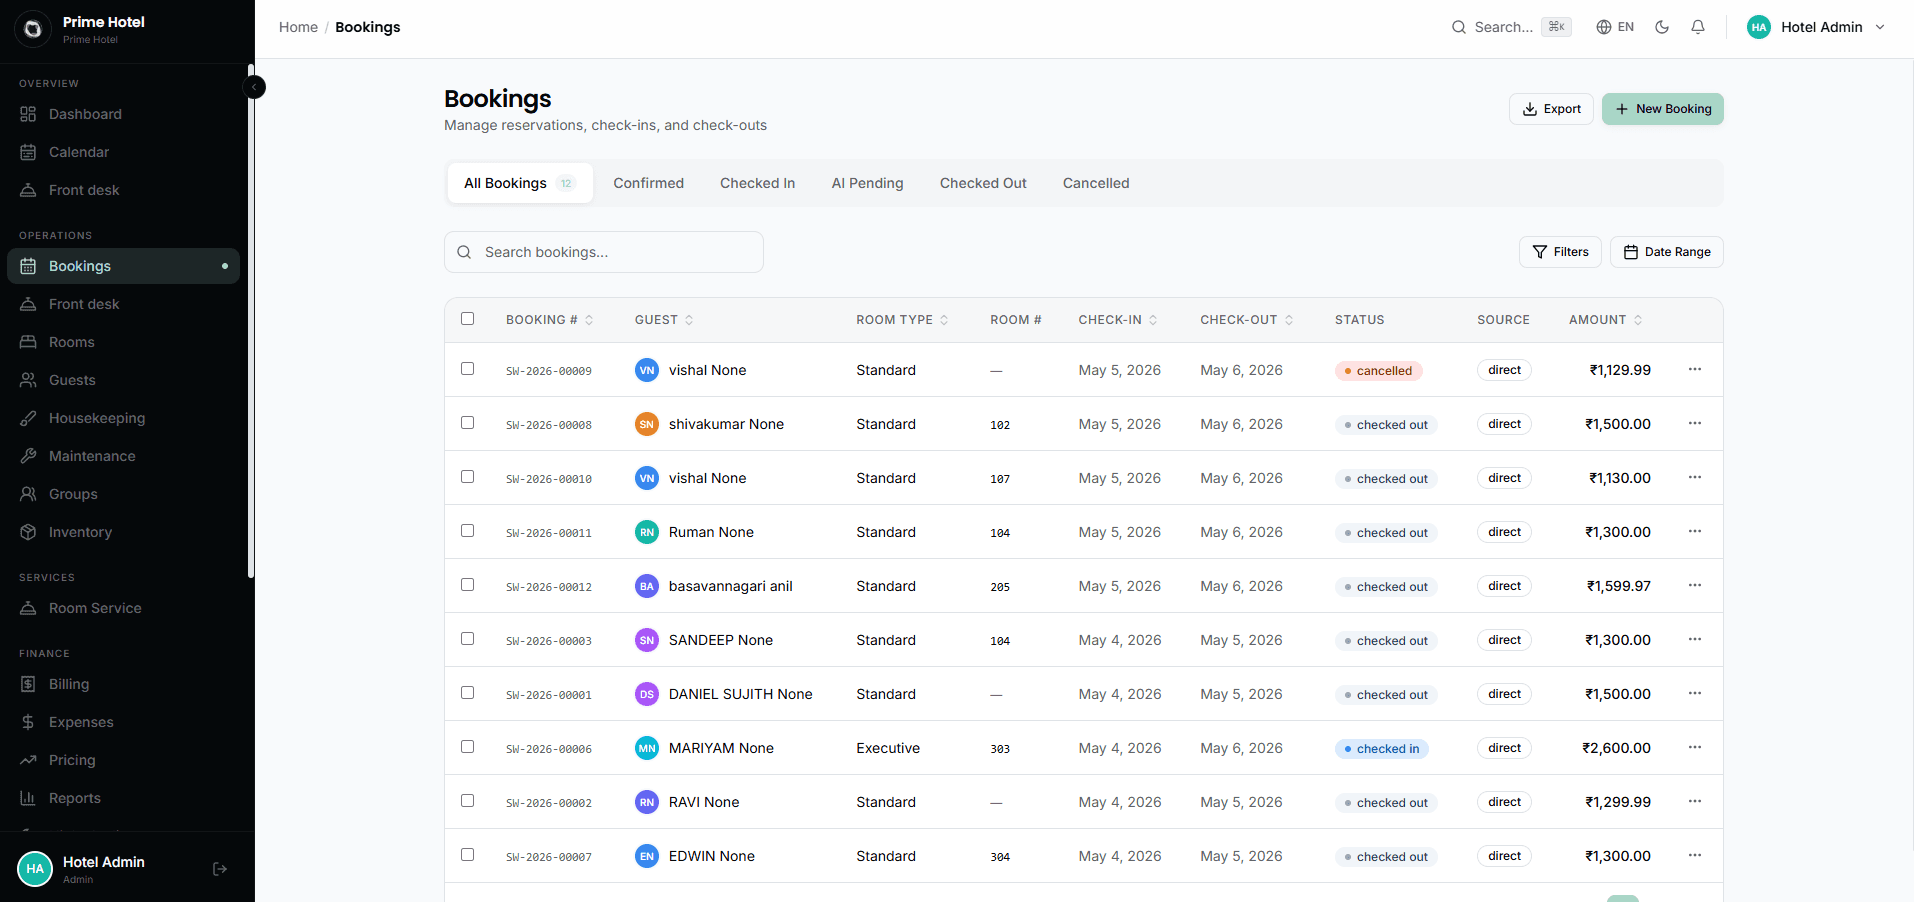
Task: Click the Home breadcrumb link
Action: (298, 27)
